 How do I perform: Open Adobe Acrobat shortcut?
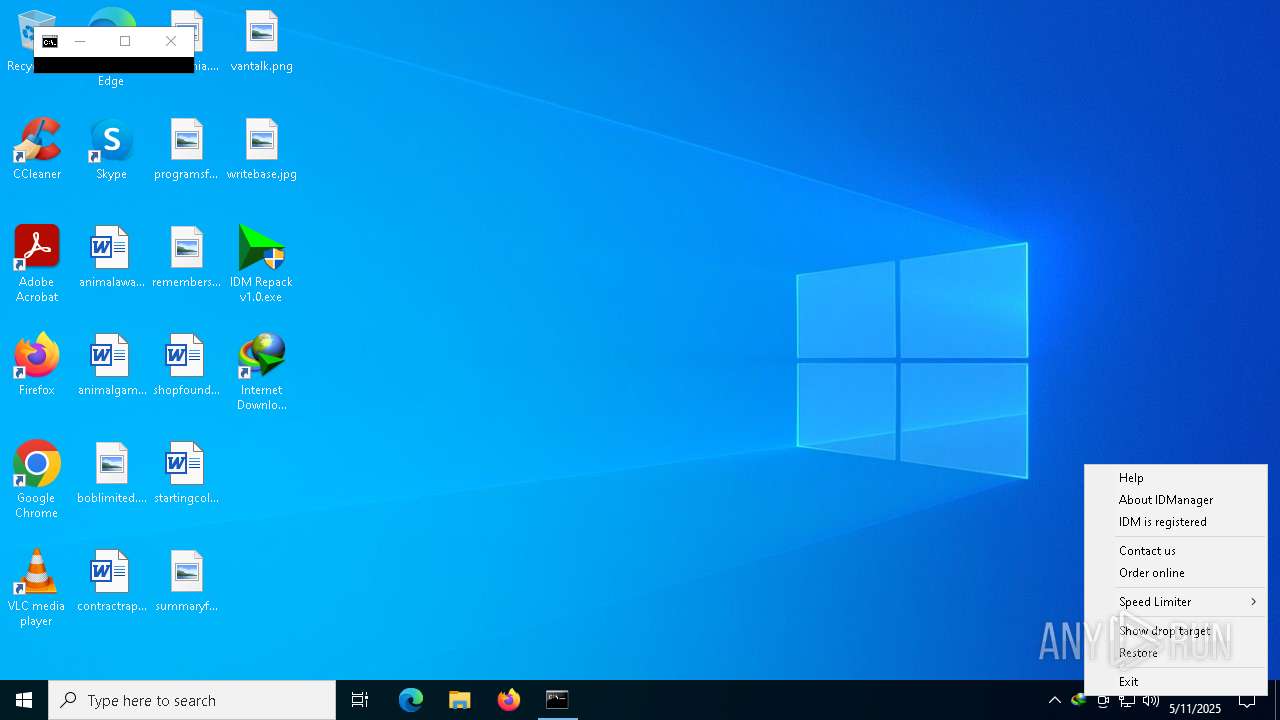pyautogui.click(x=37, y=264)
